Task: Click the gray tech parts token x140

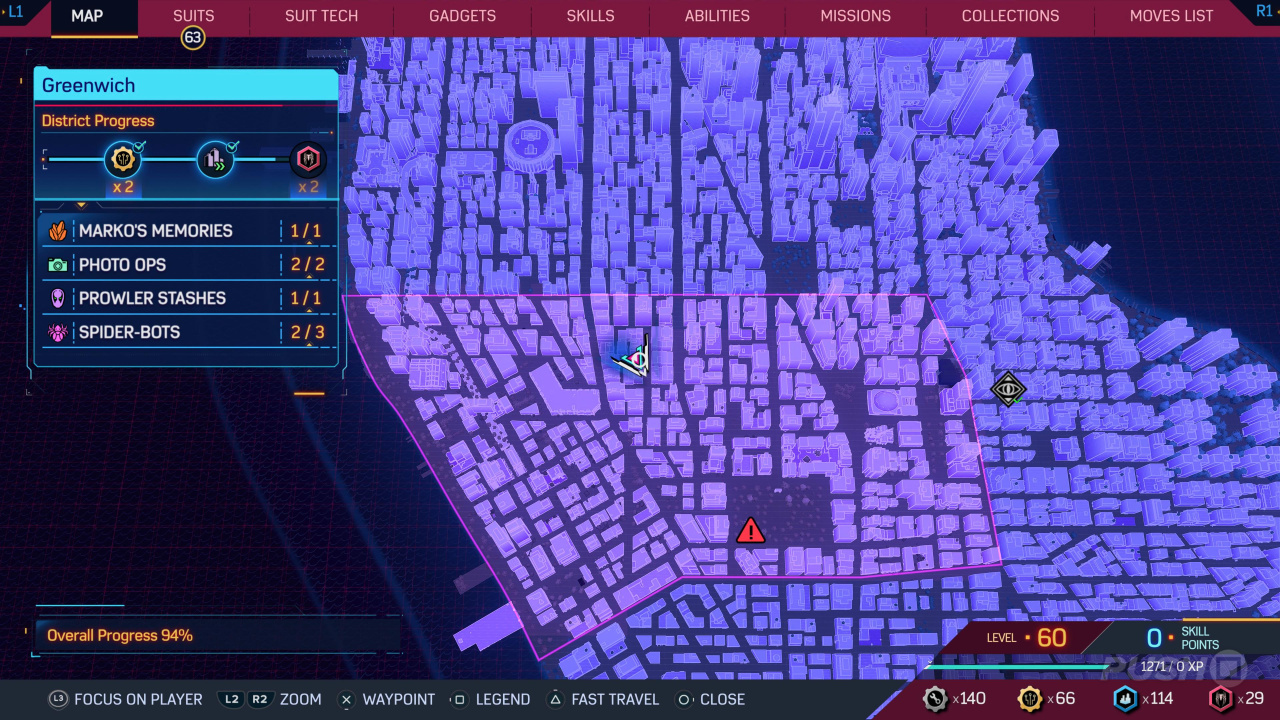Action: point(935,698)
